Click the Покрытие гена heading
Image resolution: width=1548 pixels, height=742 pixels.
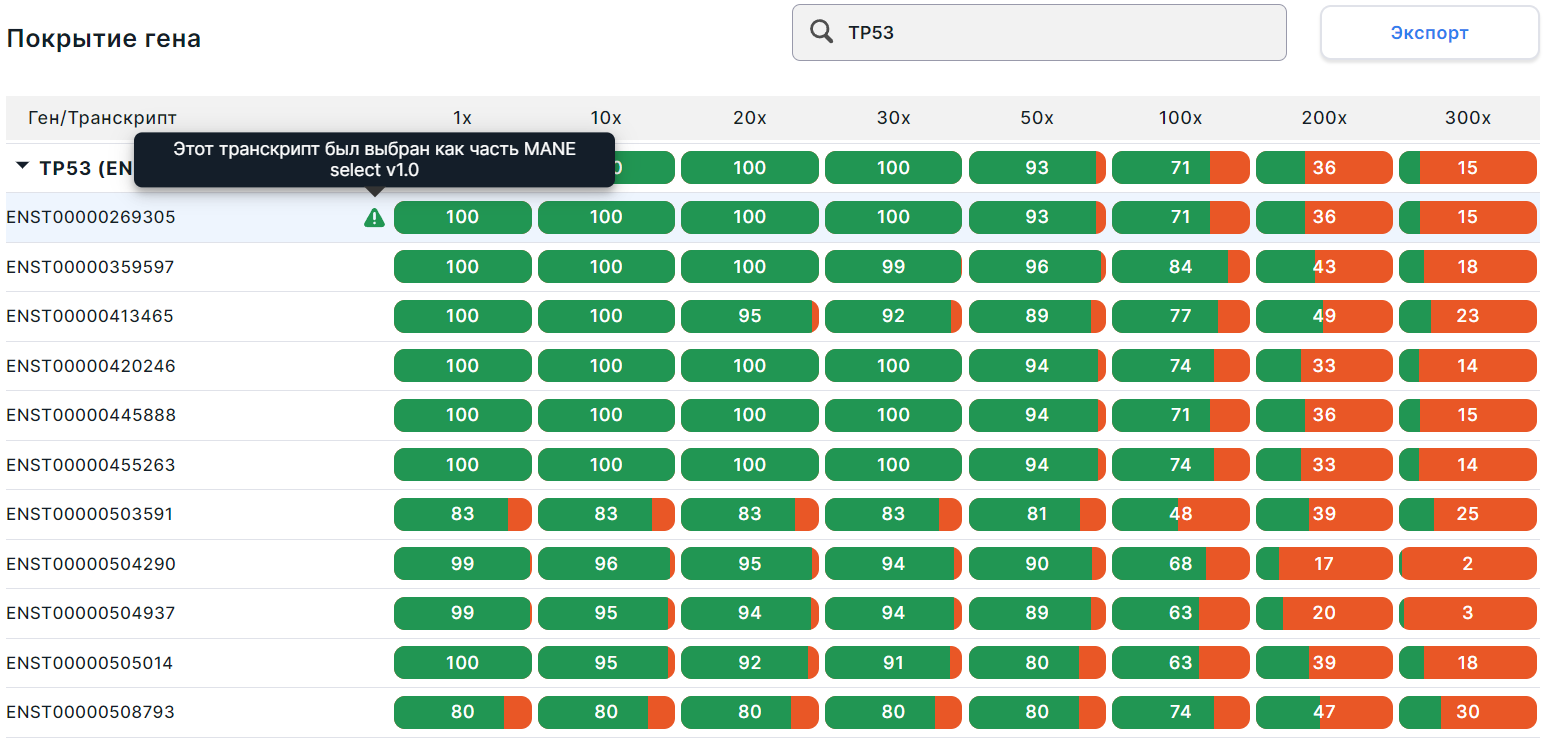104,39
